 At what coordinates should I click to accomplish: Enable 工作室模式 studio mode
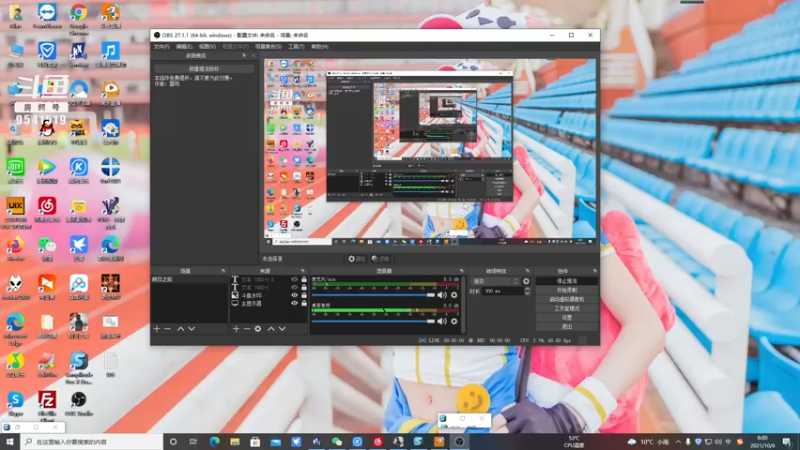[x=566, y=309]
